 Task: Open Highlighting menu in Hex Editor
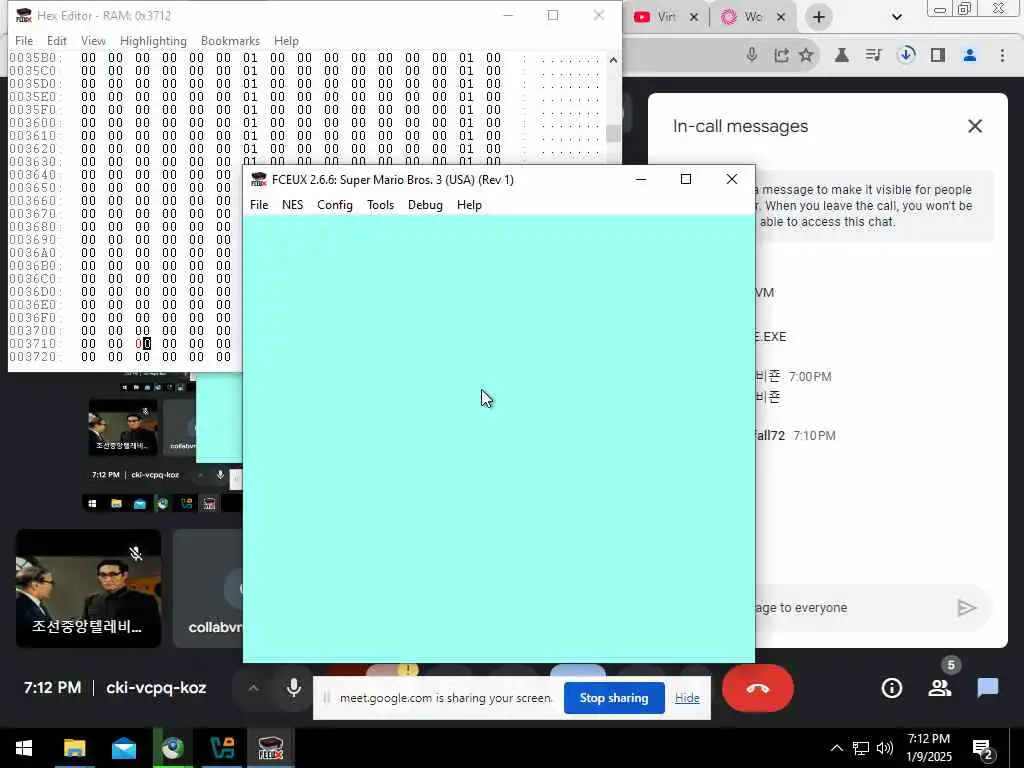tap(153, 40)
